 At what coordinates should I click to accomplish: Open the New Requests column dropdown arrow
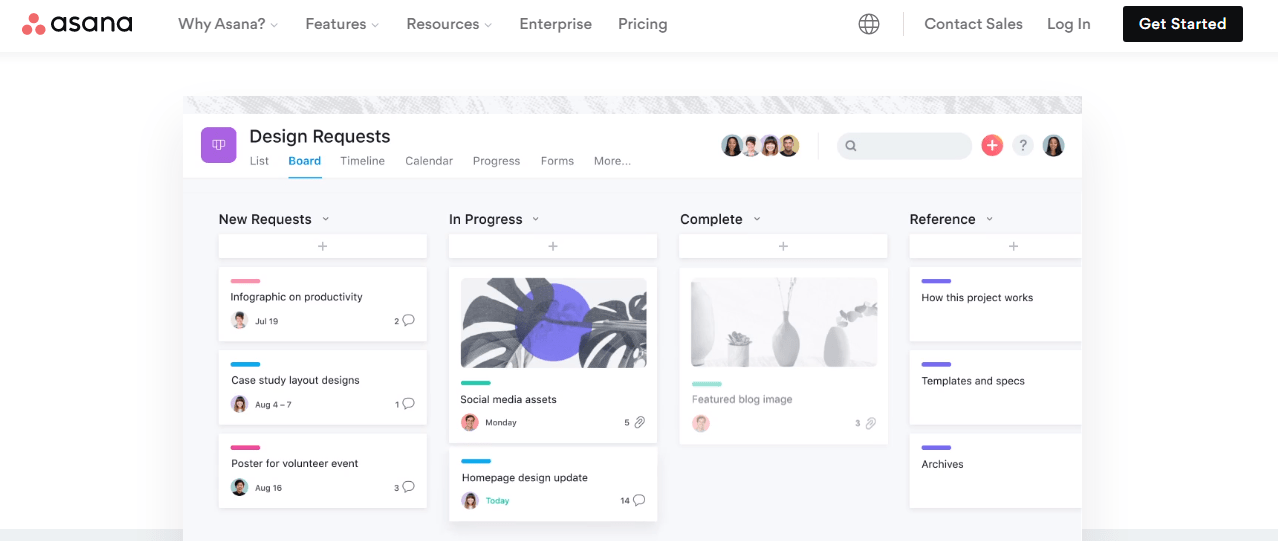[326, 219]
